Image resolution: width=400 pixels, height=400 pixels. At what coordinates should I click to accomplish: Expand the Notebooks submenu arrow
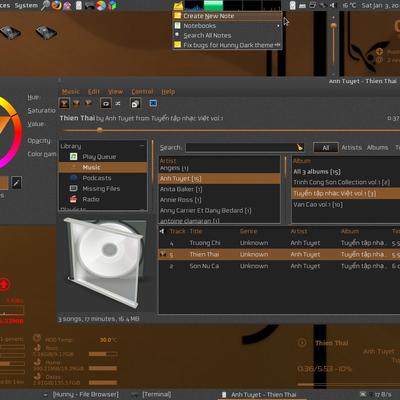pos(278,26)
